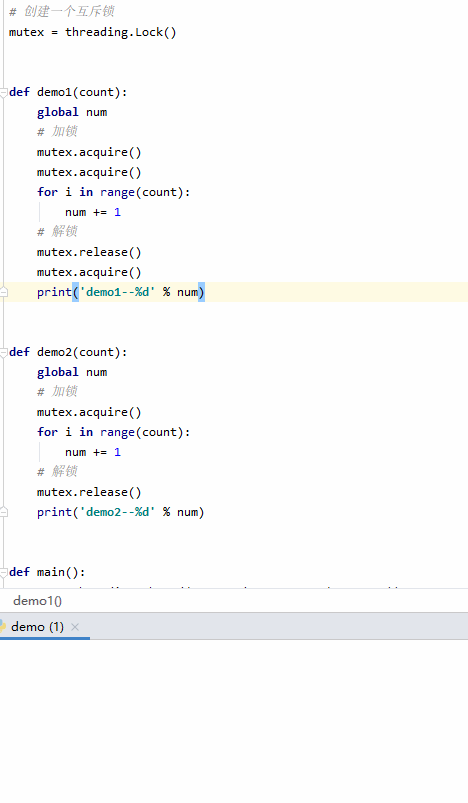Click 'mutex.release()' line in demo2
468x803 pixels.
click(89, 492)
